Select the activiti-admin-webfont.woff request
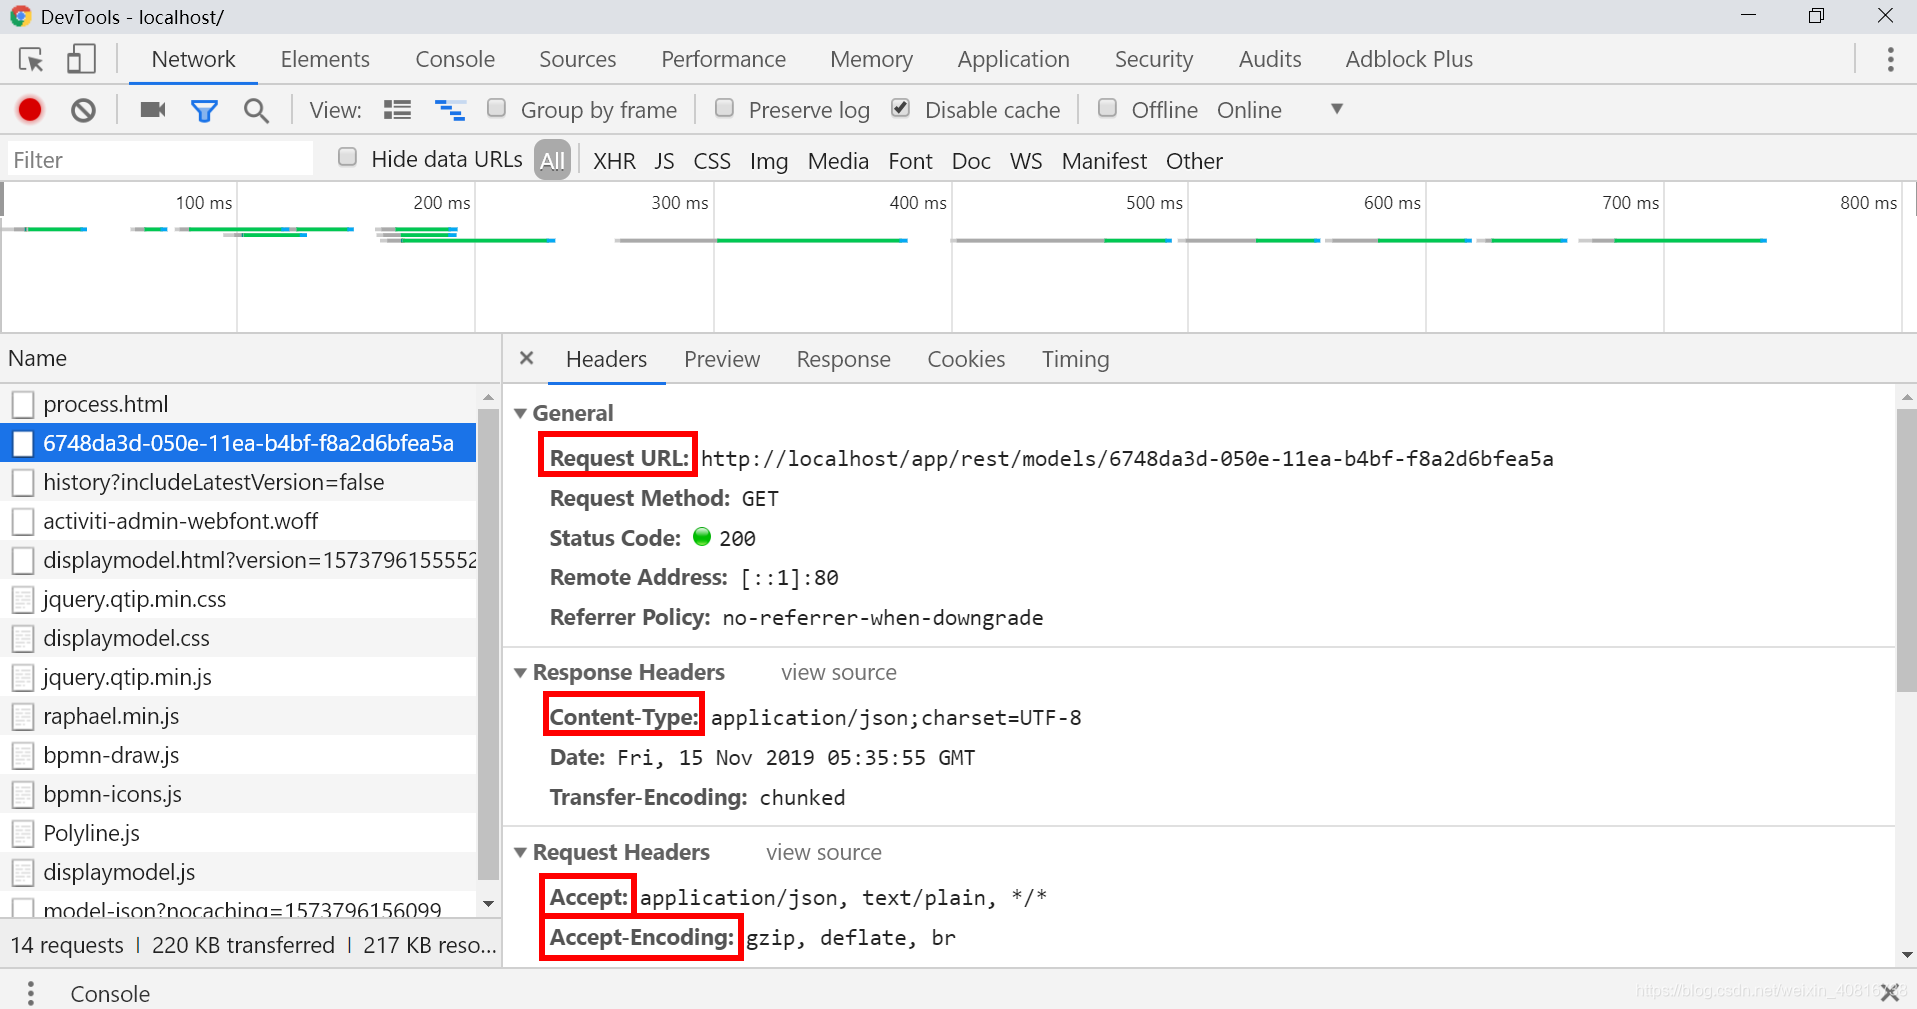Viewport: 1917px width, 1009px height. click(240, 521)
